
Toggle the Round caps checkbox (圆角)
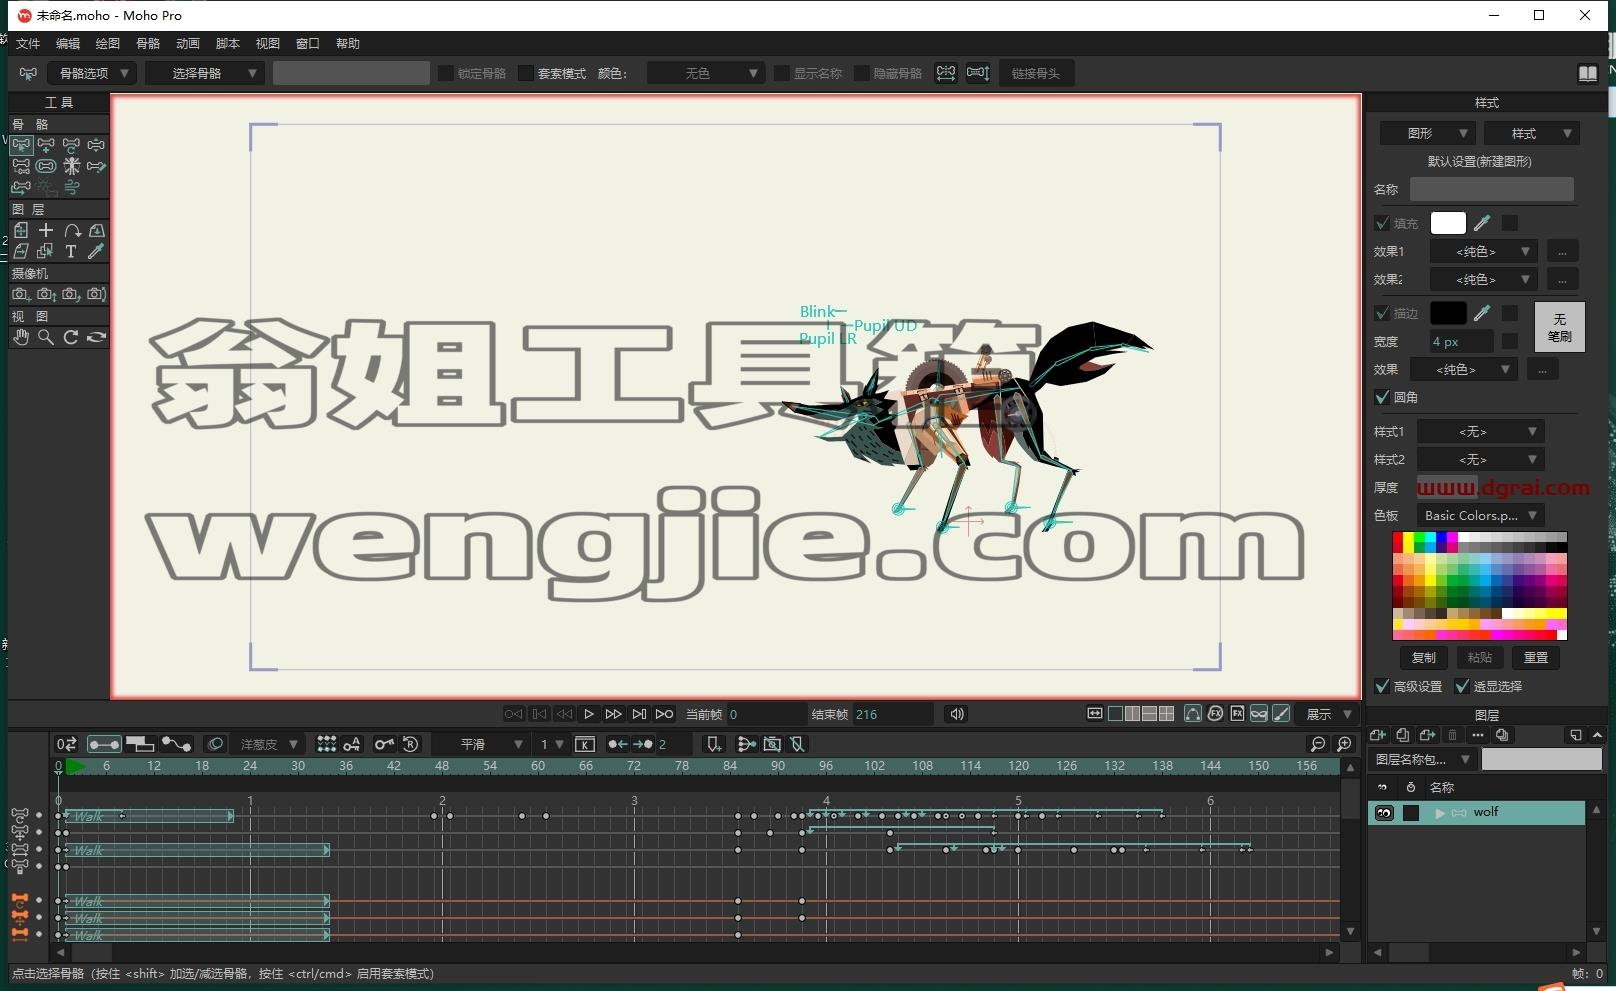click(x=1382, y=397)
